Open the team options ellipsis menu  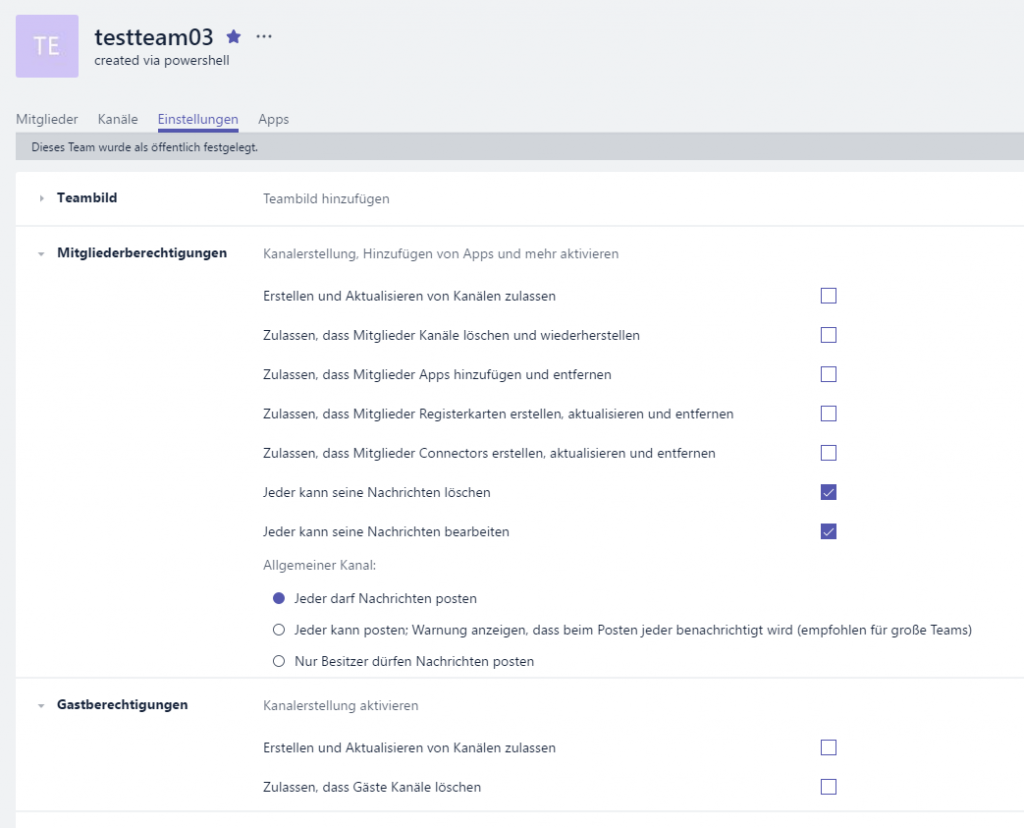(263, 35)
